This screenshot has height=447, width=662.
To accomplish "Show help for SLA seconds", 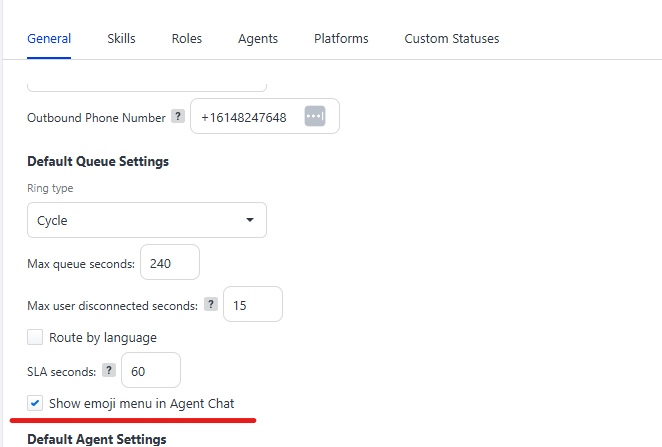I will [109, 370].
